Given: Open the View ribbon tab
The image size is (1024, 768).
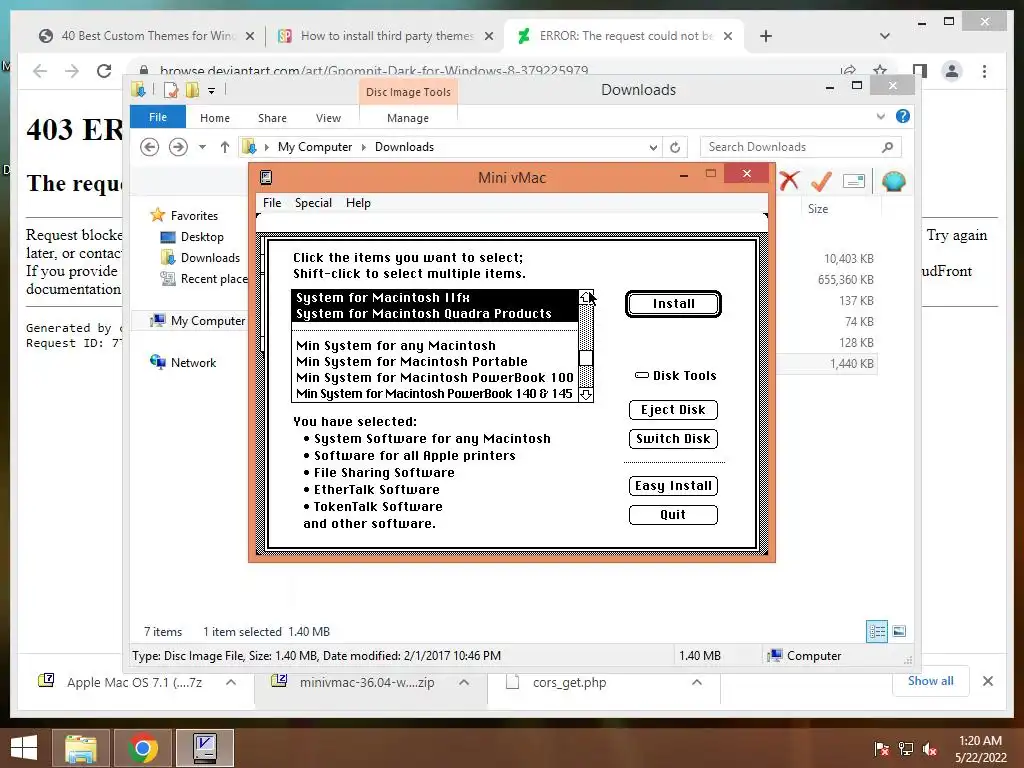Looking at the screenshot, I should click(x=328, y=118).
